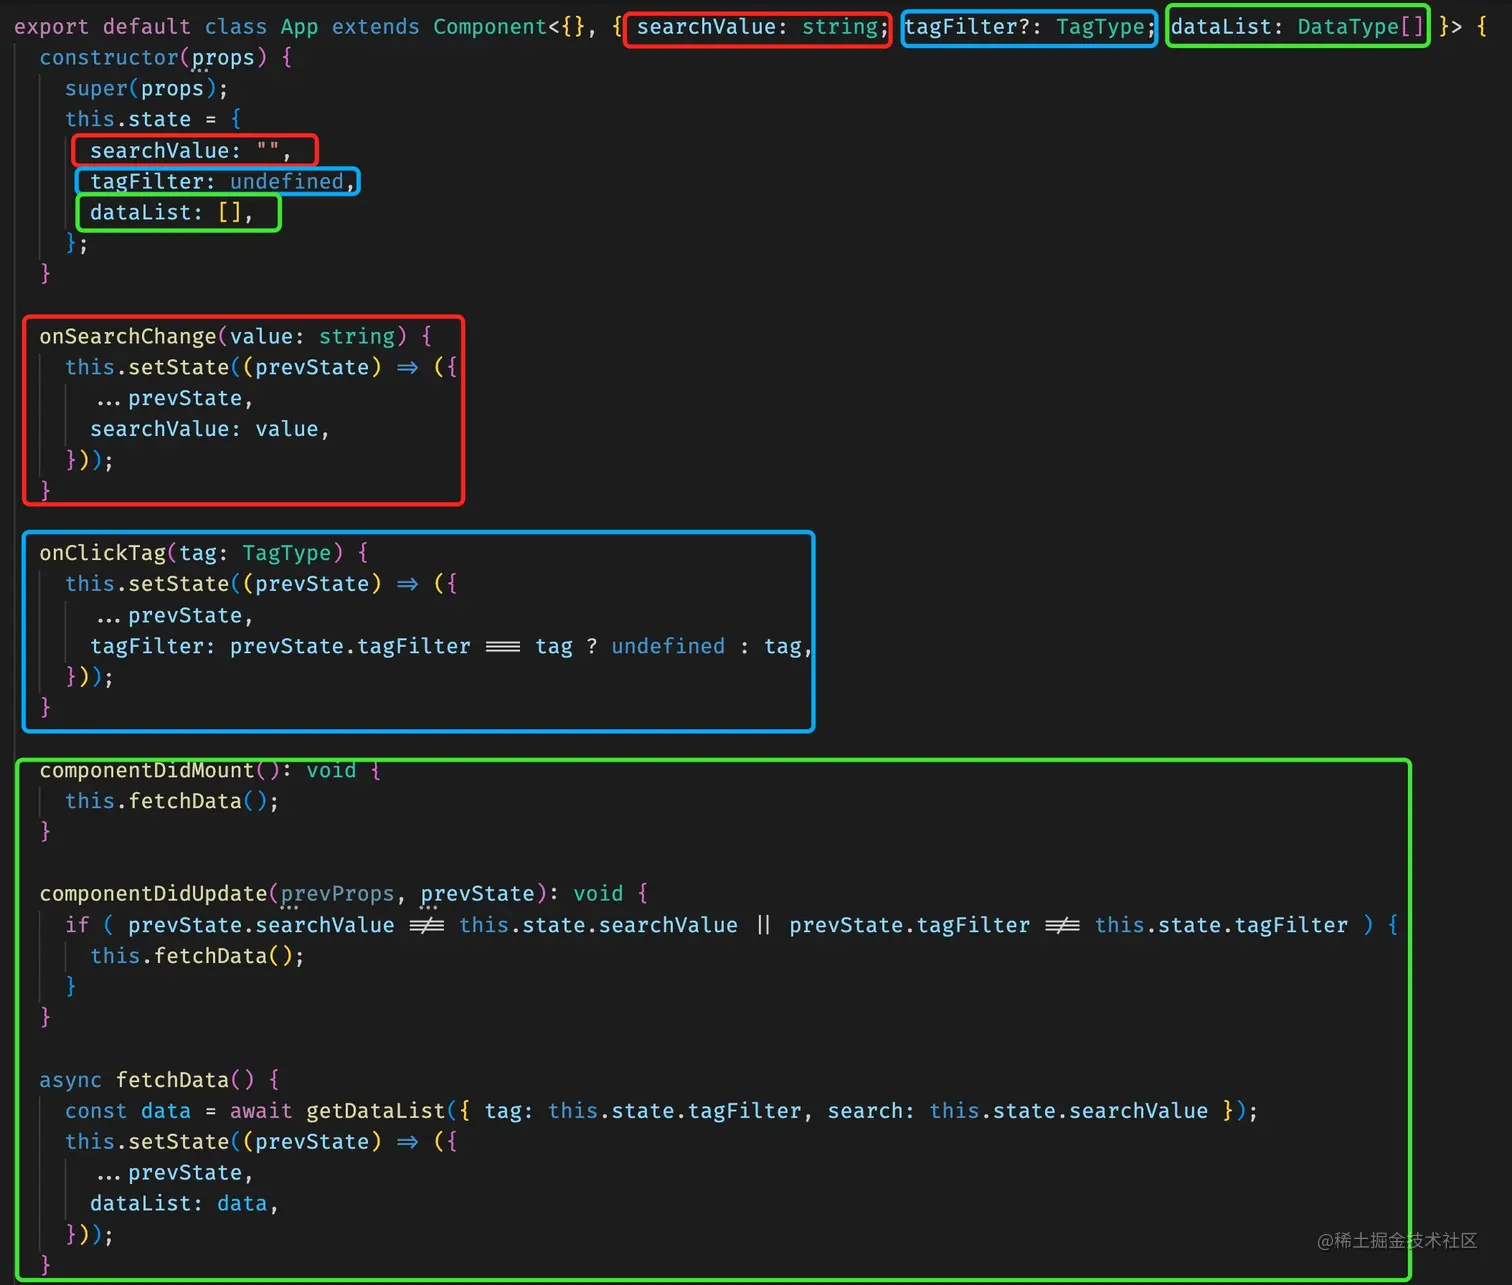
Task: Click the "await" keyword
Action: click(x=261, y=1112)
